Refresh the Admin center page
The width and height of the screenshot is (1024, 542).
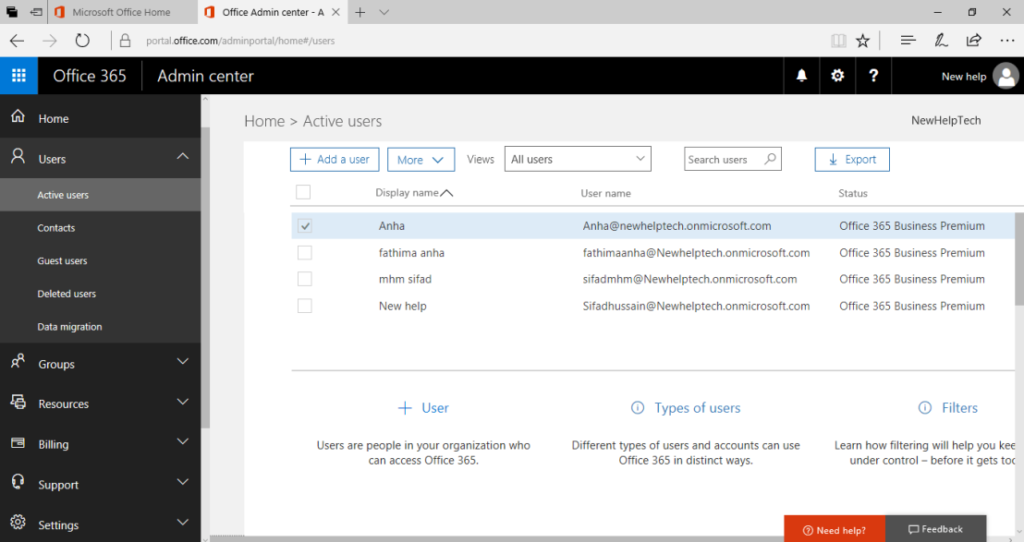(x=82, y=40)
